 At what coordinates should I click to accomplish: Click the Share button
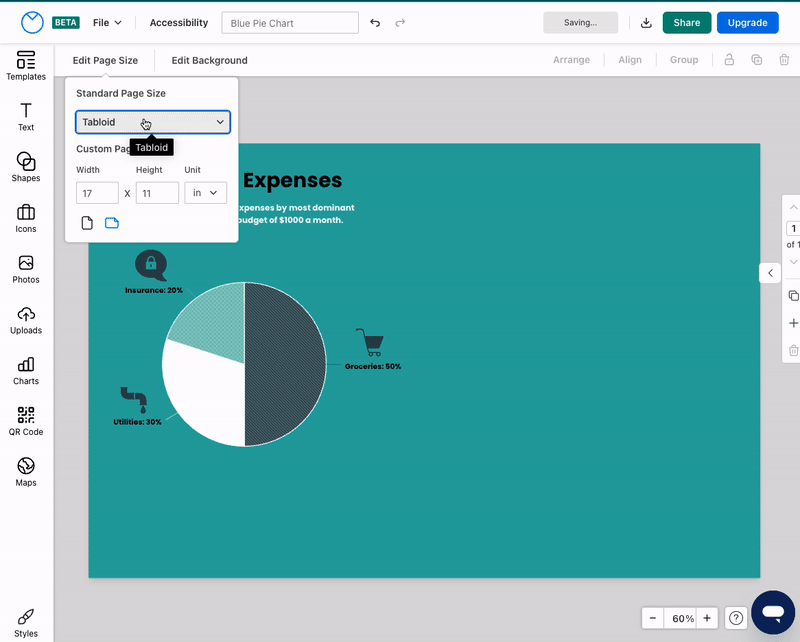[686, 21]
